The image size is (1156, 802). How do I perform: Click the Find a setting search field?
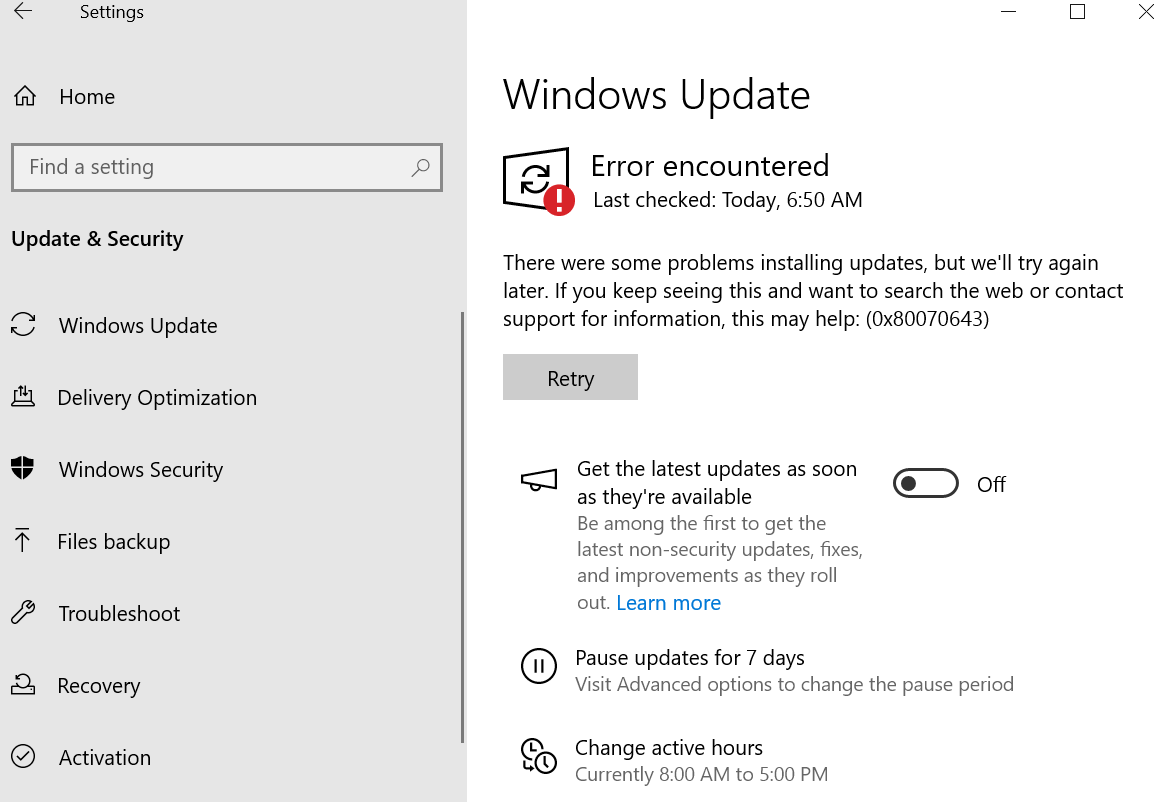(227, 167)
